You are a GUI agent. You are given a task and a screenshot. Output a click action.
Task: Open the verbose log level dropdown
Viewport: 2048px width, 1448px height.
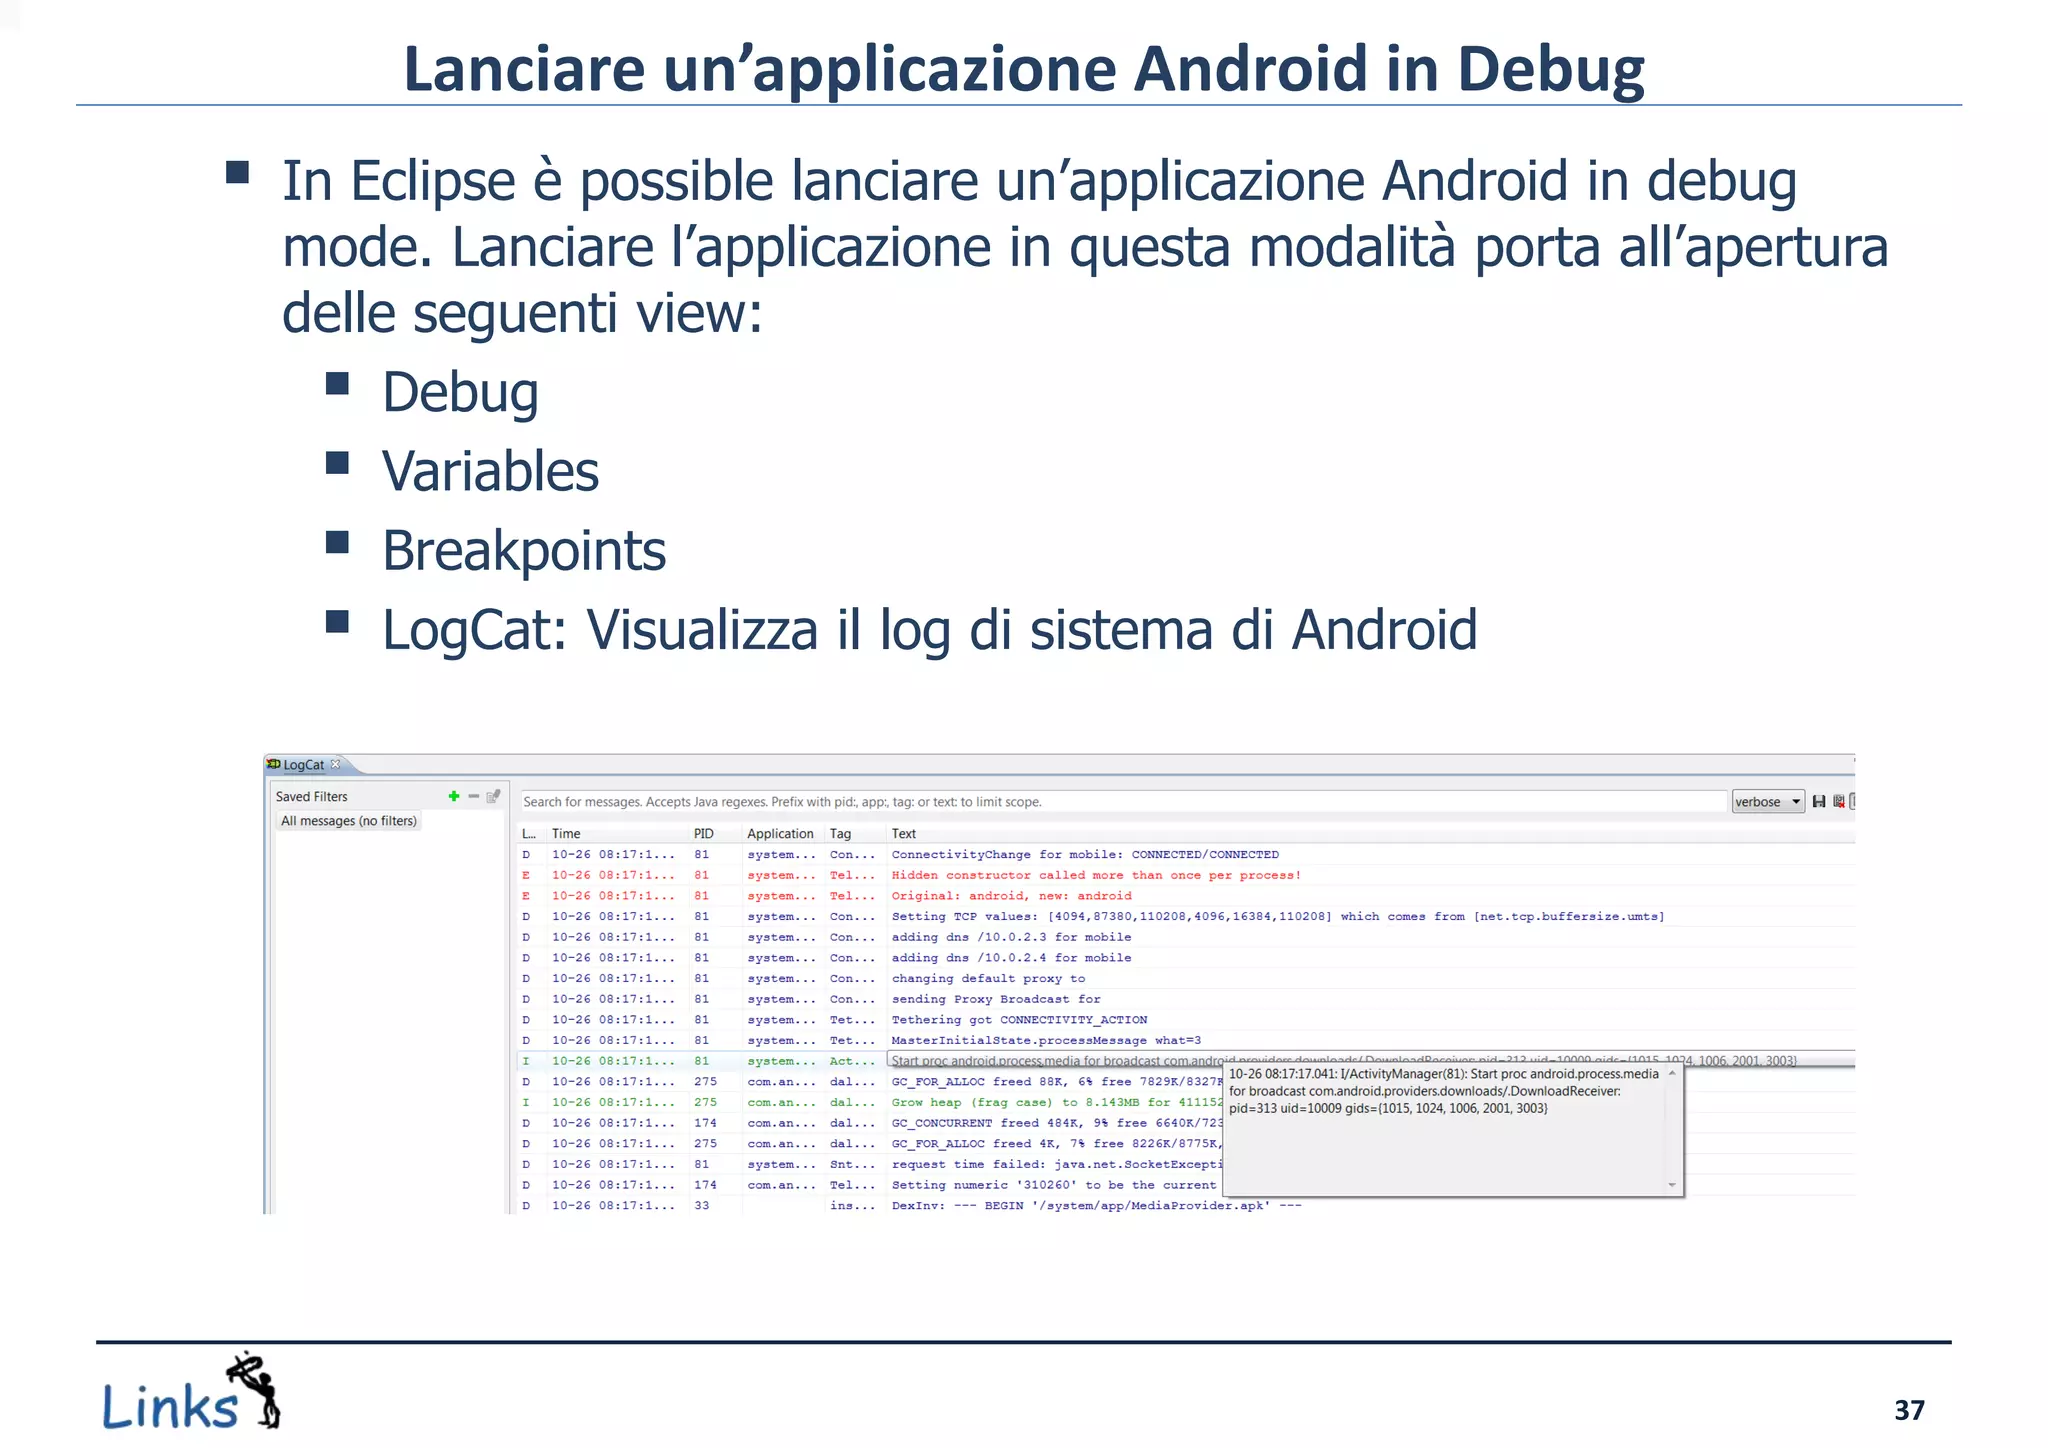tap(1768, 801)
